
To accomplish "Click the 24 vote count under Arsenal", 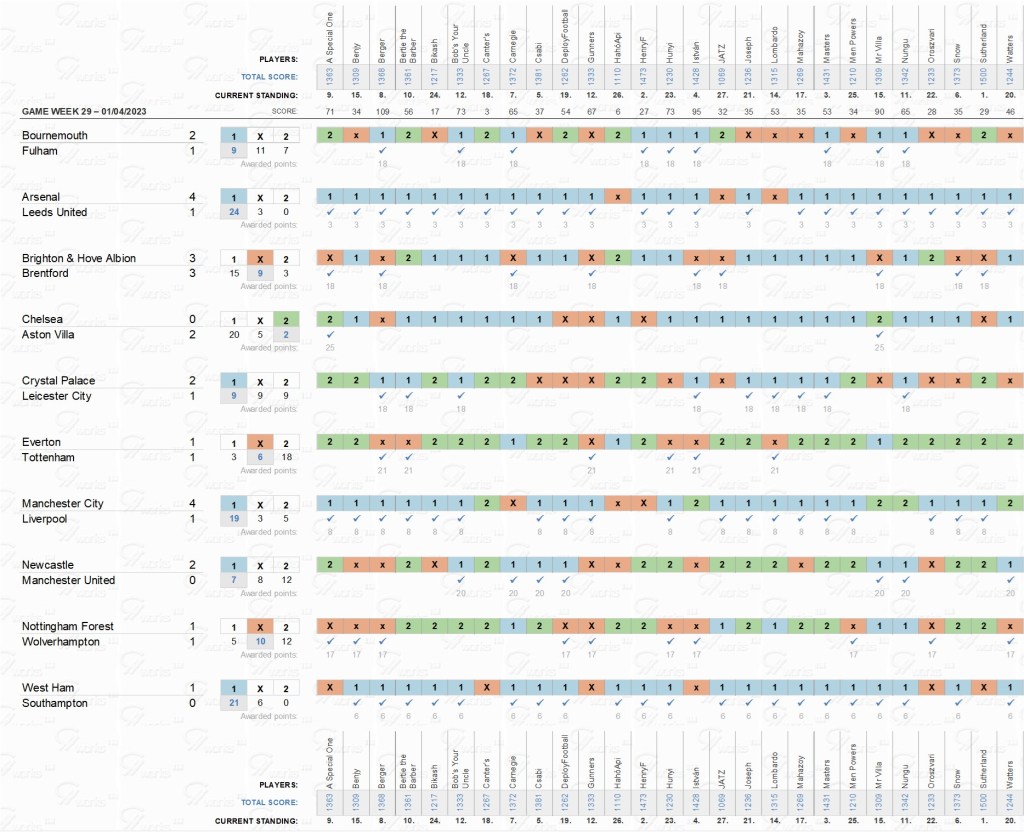I will 234,211.
